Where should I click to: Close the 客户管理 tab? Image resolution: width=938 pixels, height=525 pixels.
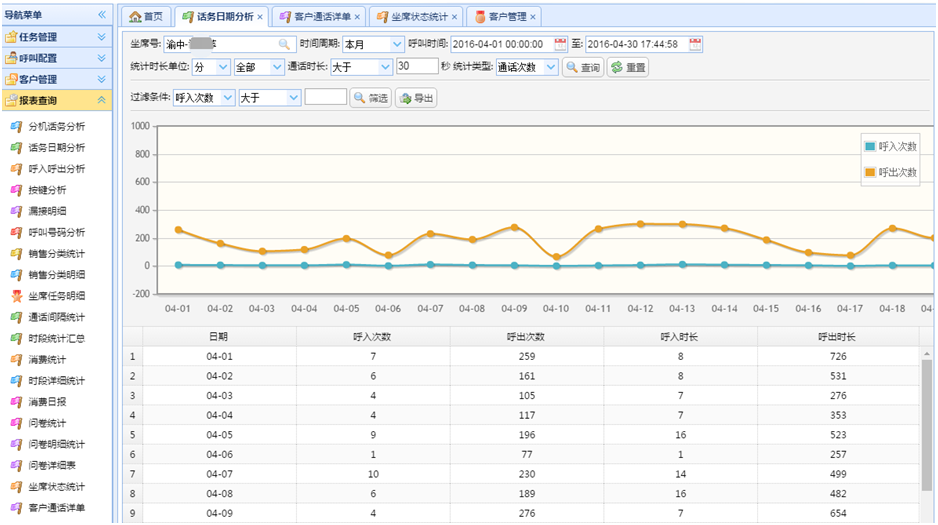(532, 17)
